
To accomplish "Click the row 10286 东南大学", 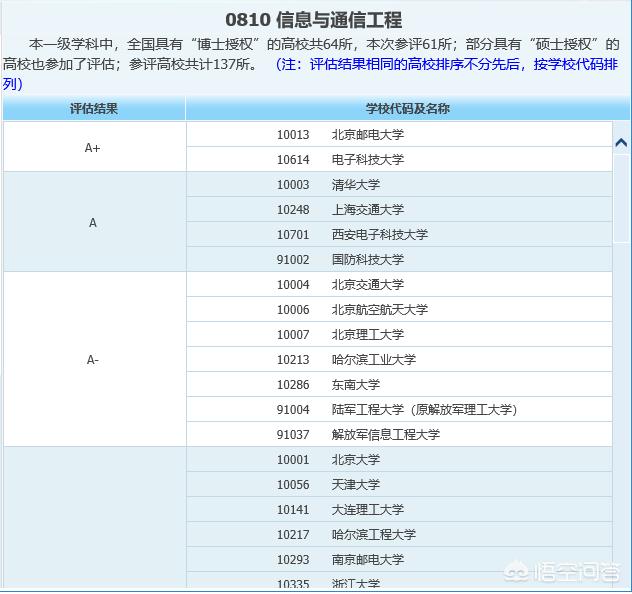I will (399, 384).
